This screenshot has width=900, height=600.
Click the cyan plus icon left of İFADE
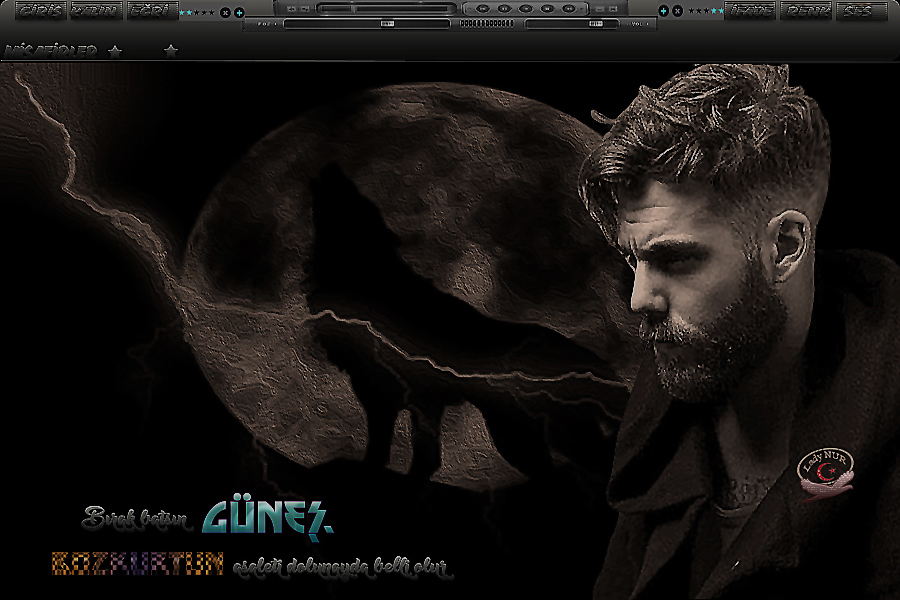(664, 11)
